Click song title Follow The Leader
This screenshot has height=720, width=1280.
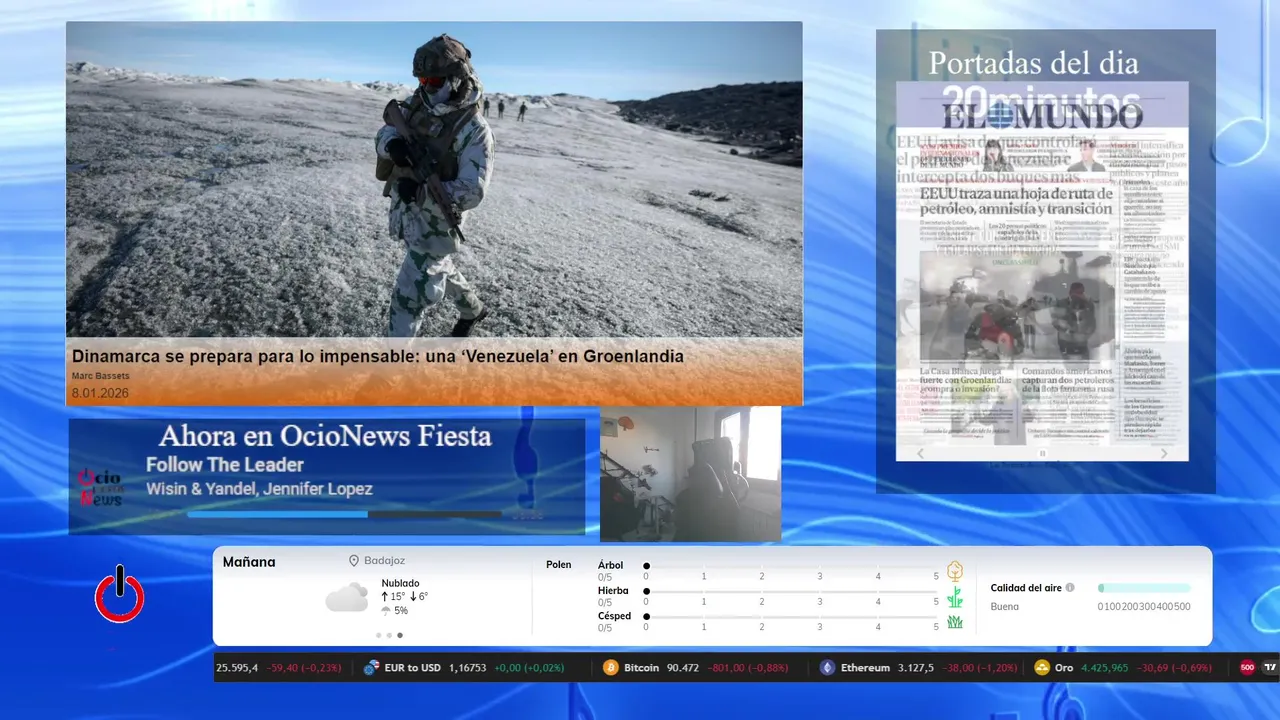[x=225, y=465]
